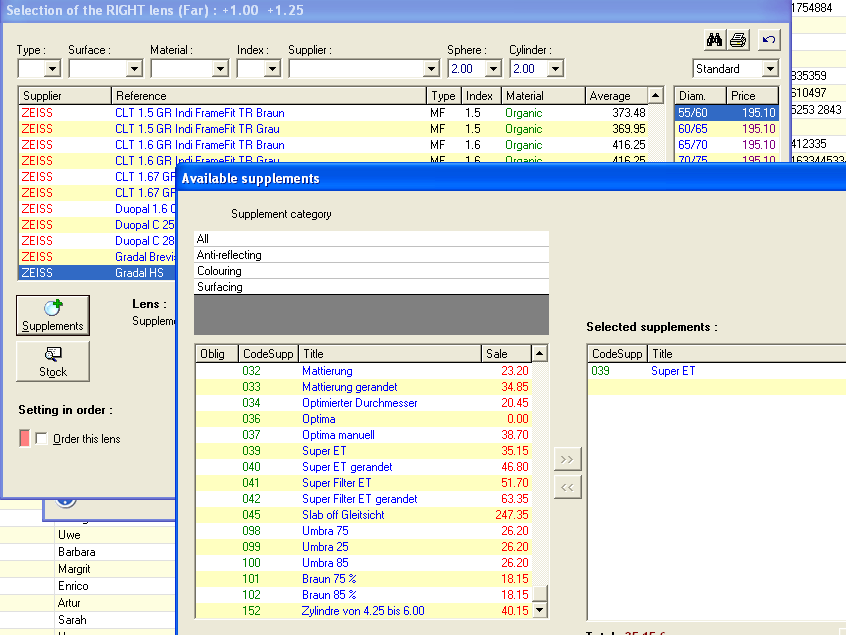The width and height of the screenshot is (846, 635).
Task: Click the pink order status color box
Action: 24,439
